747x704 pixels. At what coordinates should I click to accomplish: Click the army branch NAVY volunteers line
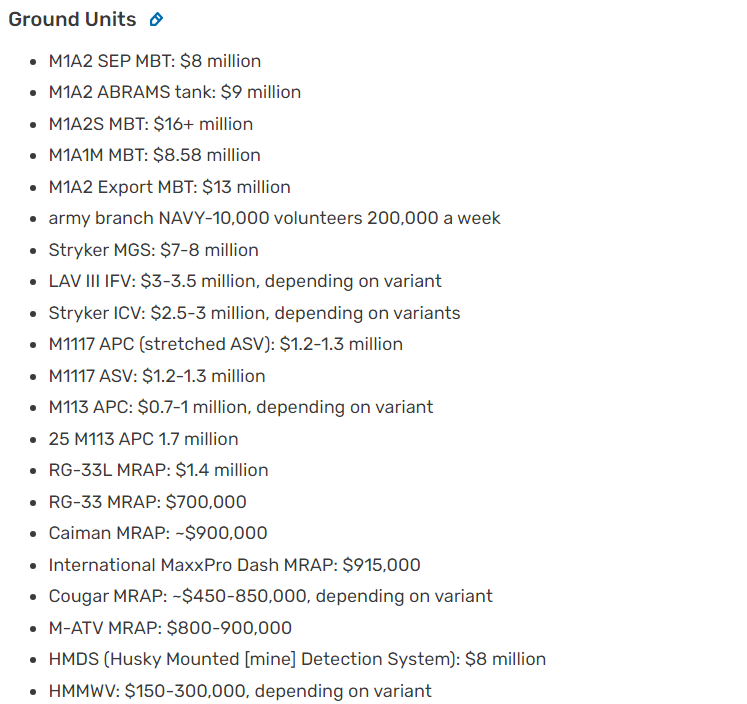pos(275,218)
